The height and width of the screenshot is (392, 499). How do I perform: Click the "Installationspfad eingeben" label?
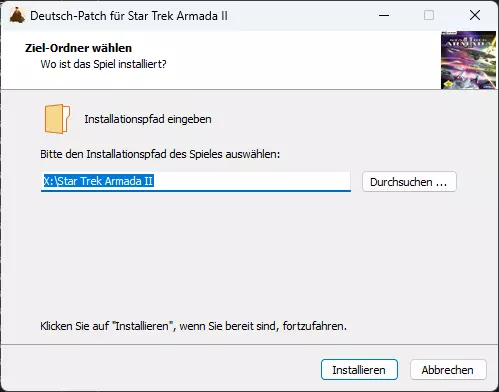tap(148, 119)
